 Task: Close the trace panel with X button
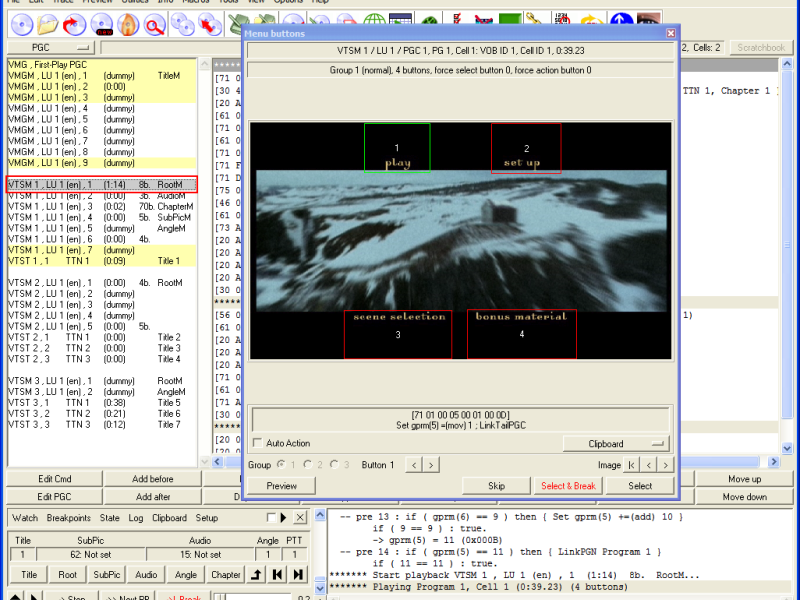coord(300,518)
